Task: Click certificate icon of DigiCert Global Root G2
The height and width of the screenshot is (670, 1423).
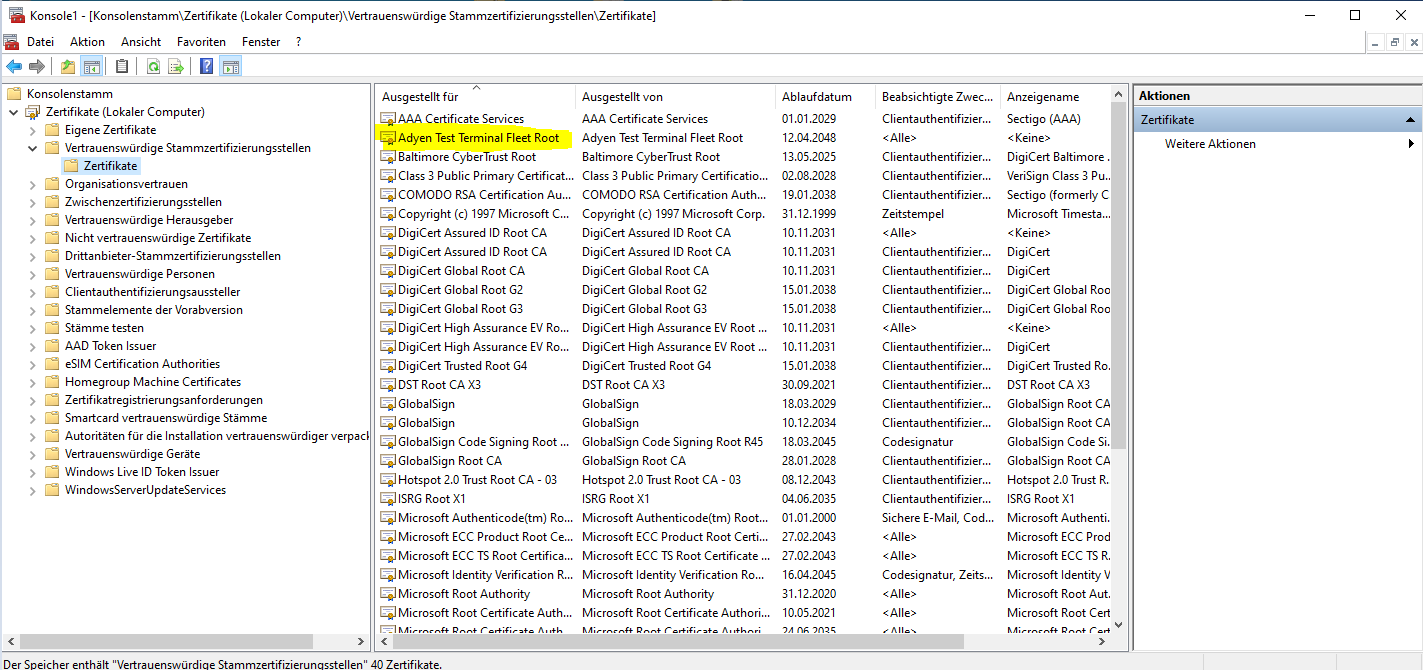Action: (388, 290)
